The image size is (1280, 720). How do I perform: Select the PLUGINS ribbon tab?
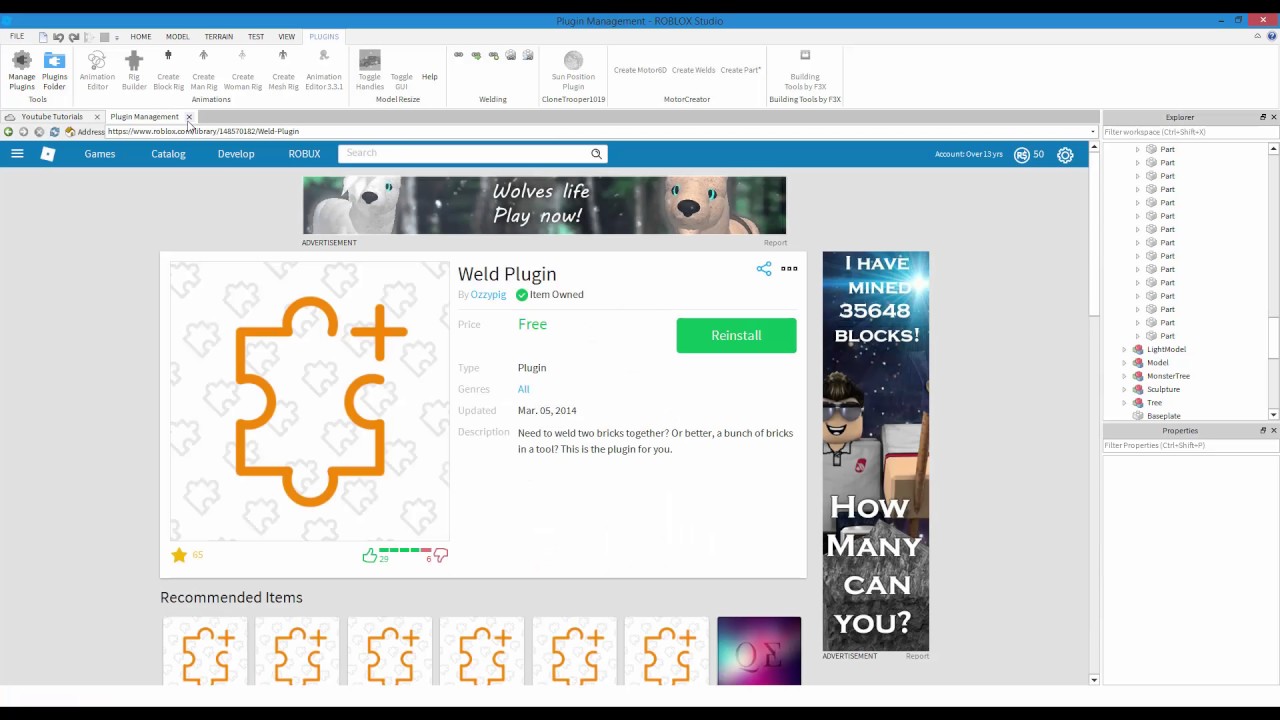(x=324, y=37)
